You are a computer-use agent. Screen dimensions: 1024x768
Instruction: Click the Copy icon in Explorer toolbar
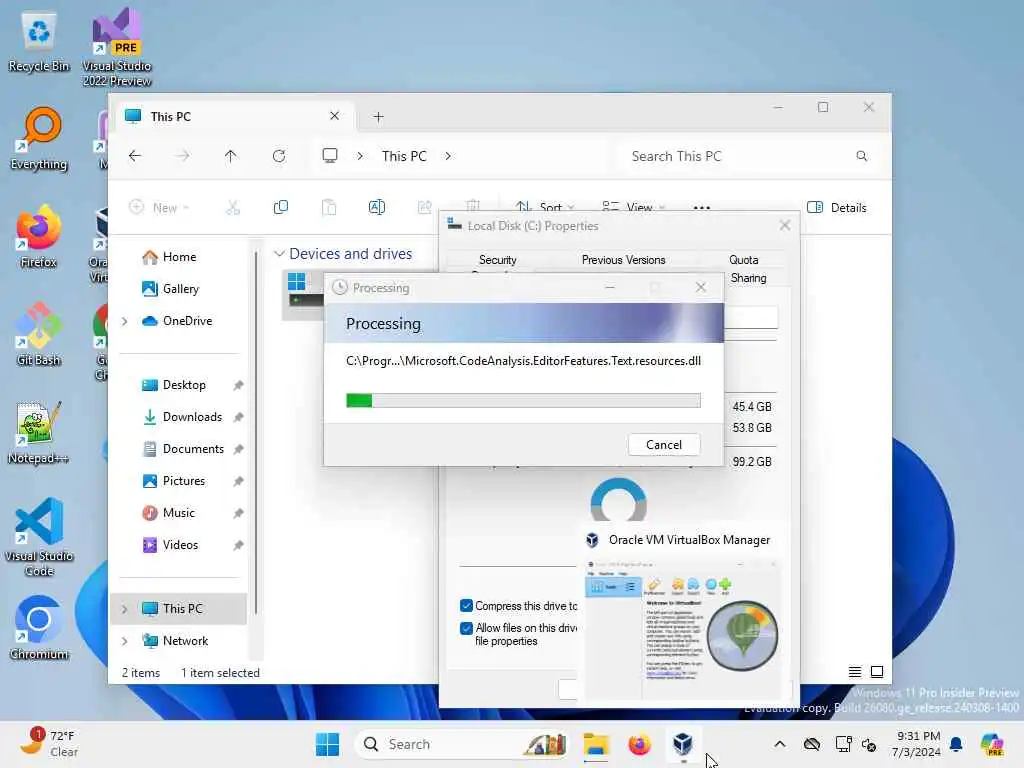[281, 208]
